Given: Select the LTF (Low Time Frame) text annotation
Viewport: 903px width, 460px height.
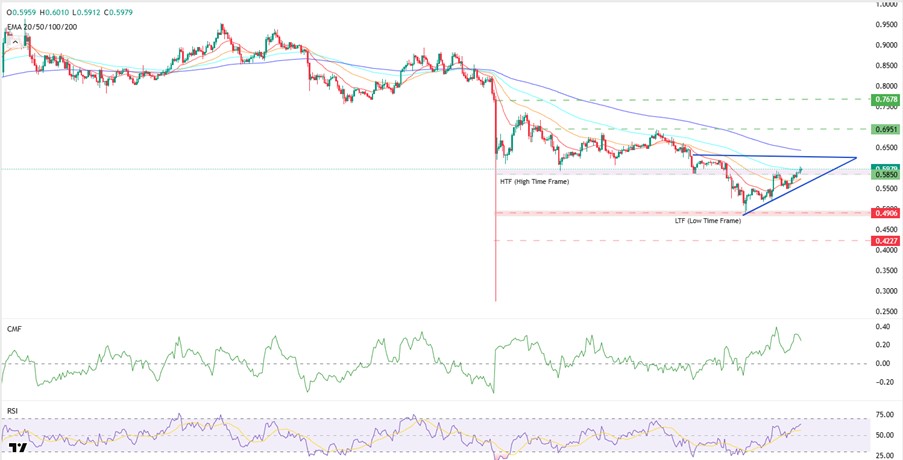Looking at the screenshot, I should pyautogui.click(x=707, y=220).
